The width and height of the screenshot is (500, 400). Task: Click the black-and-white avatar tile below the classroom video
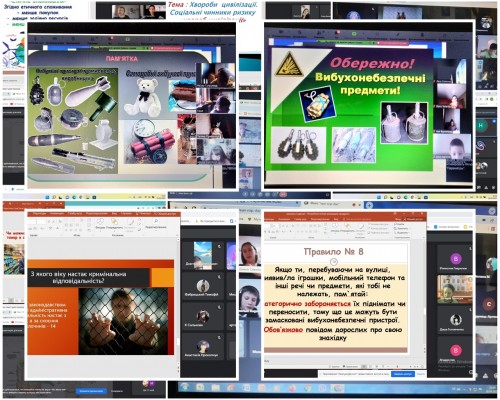point(455,320)
